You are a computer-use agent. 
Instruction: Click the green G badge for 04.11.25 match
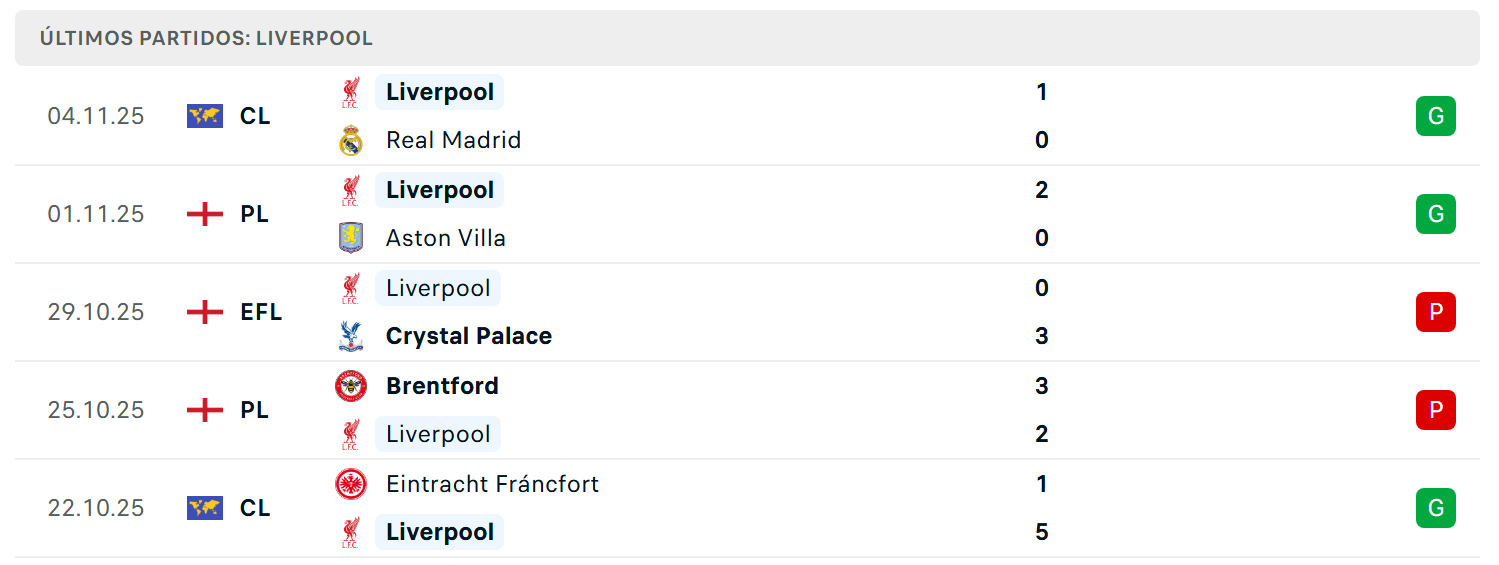click(1435, 116)
